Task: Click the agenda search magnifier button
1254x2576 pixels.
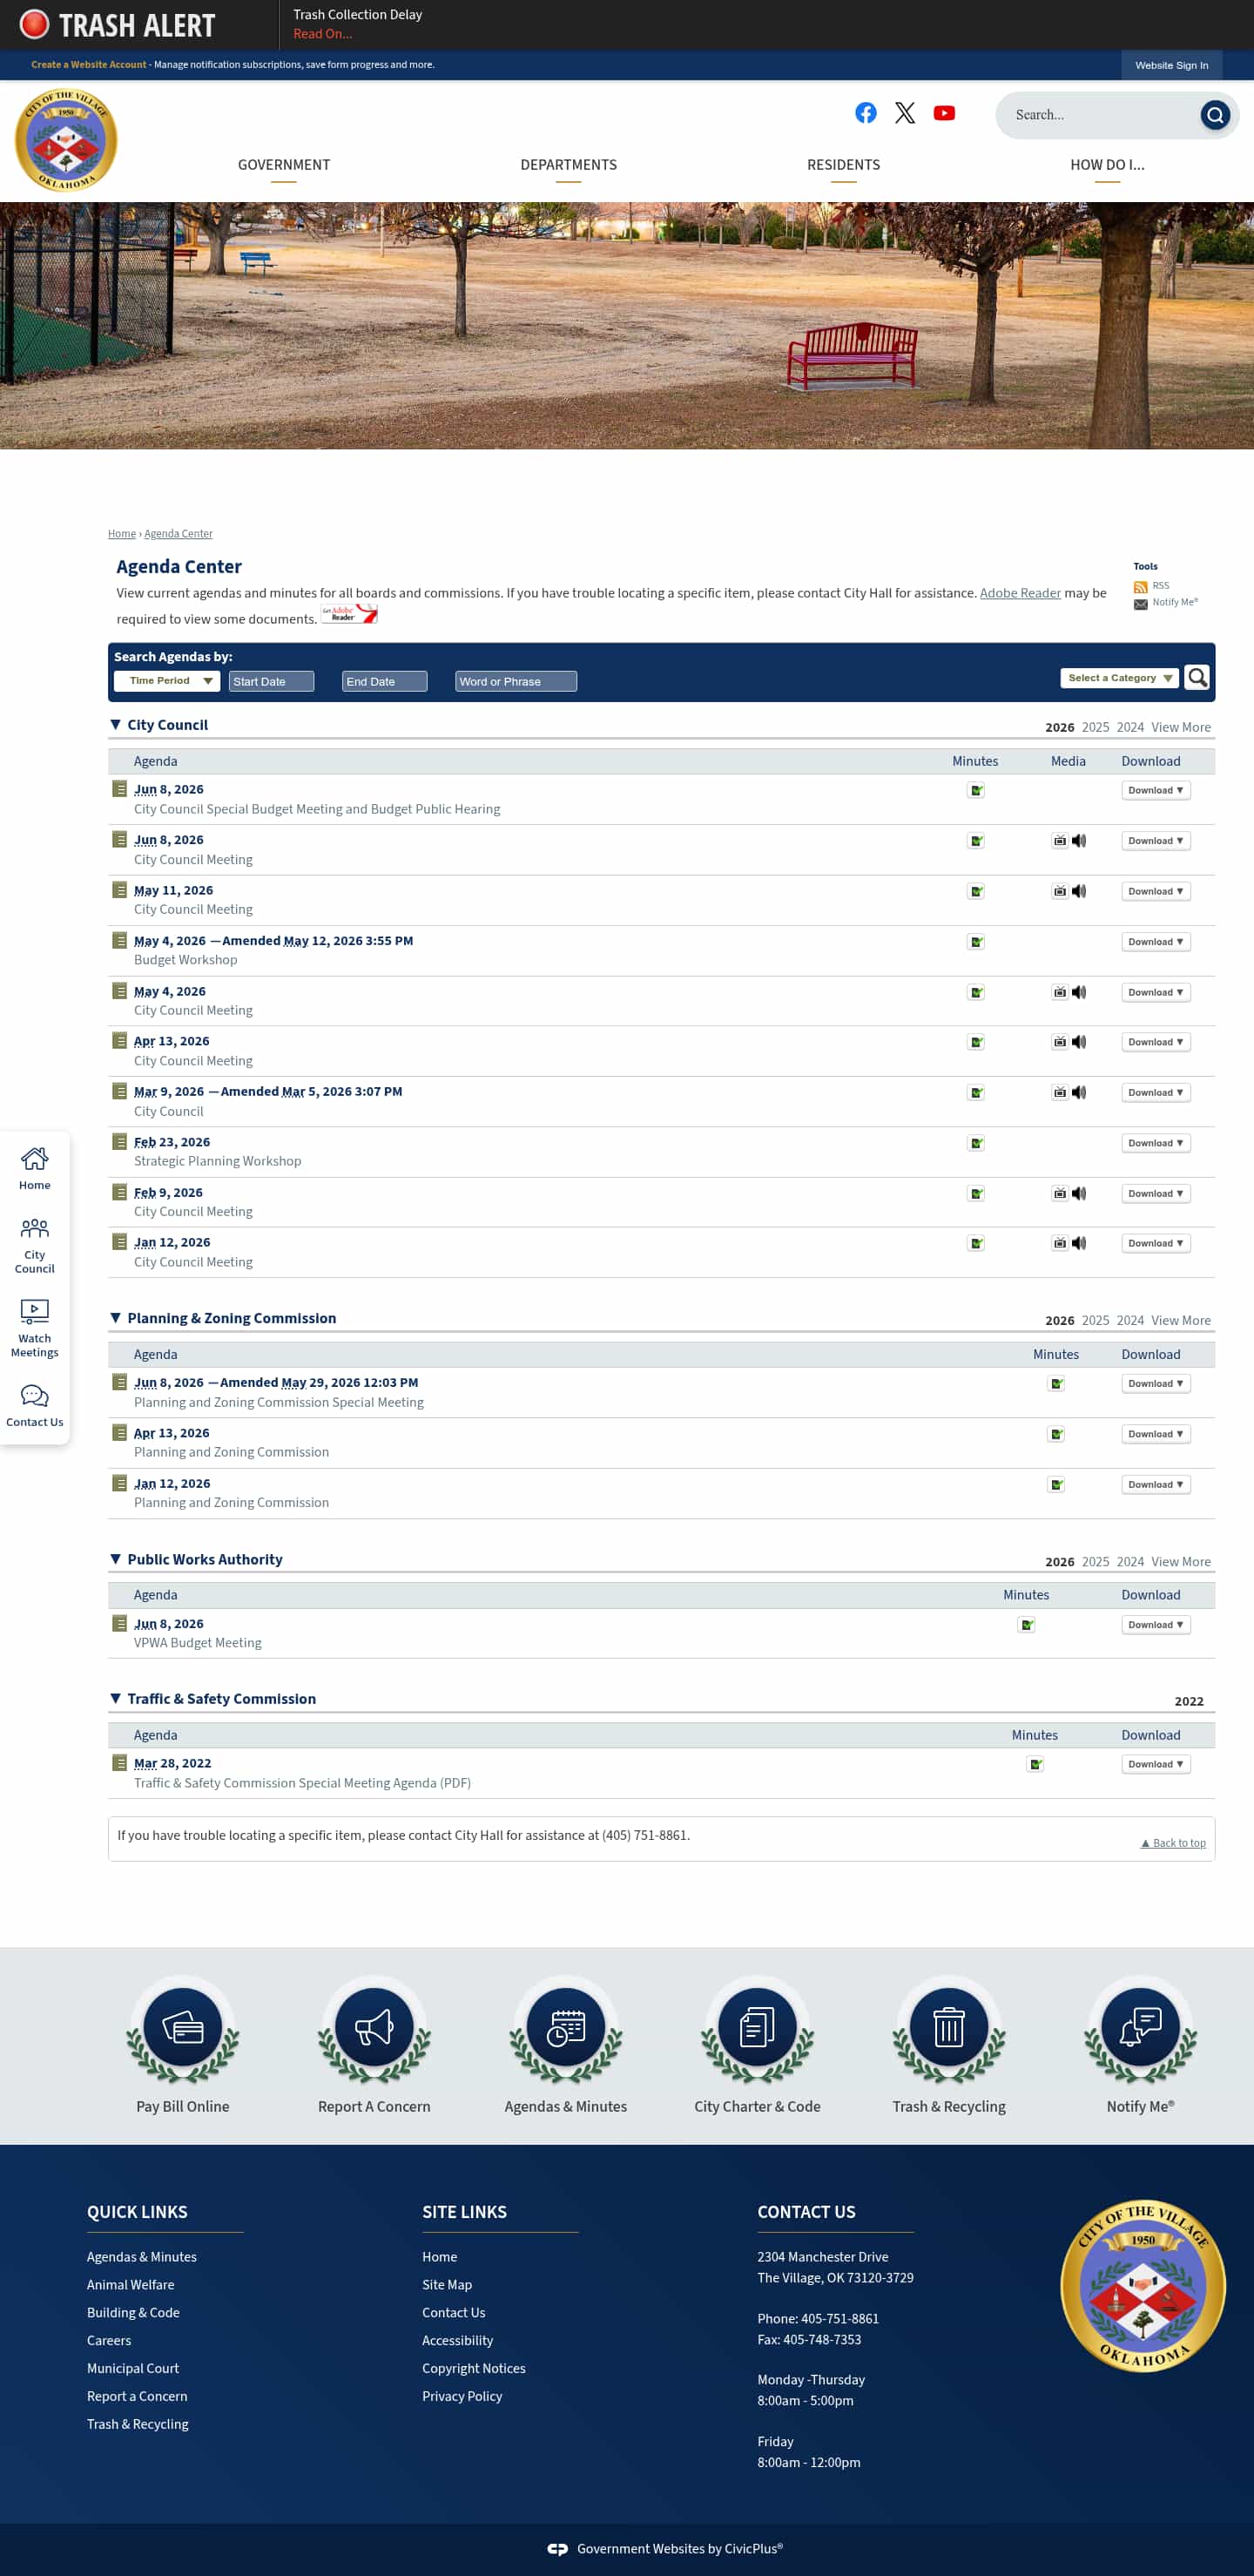Action: [1196, 677]
